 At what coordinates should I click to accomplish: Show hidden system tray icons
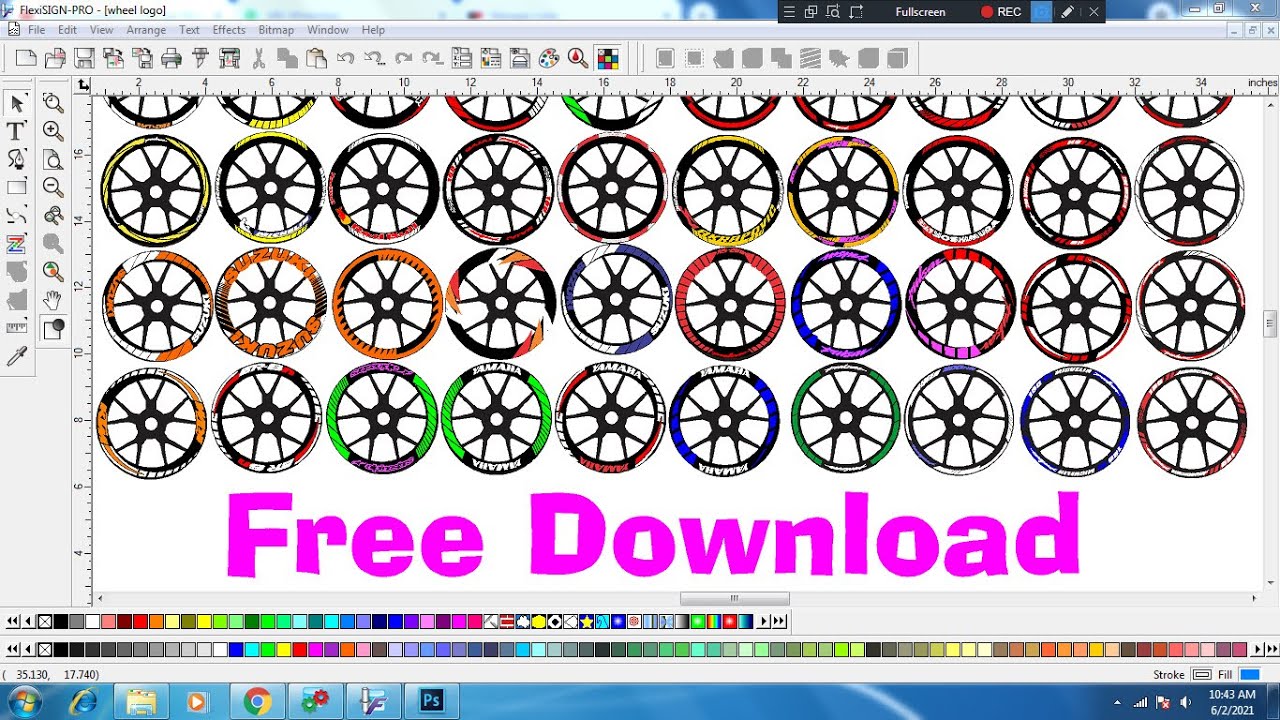click(x=1119, y=702)
